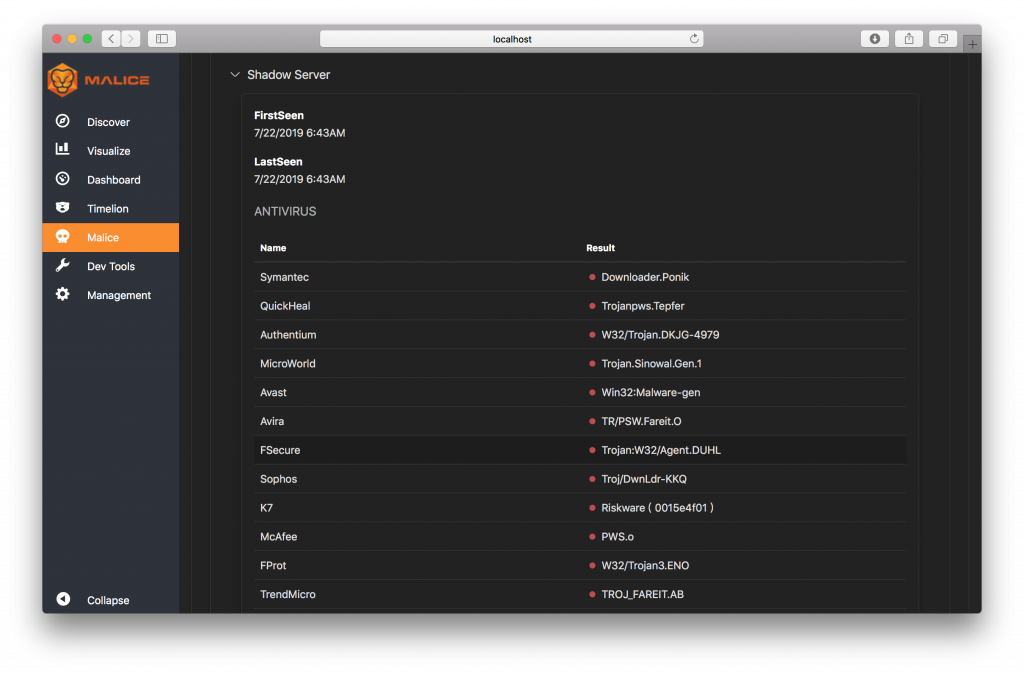Open the Discover compass icon
The width and height of the screenshot is (1024, 674).
click(x=63, y=121)
